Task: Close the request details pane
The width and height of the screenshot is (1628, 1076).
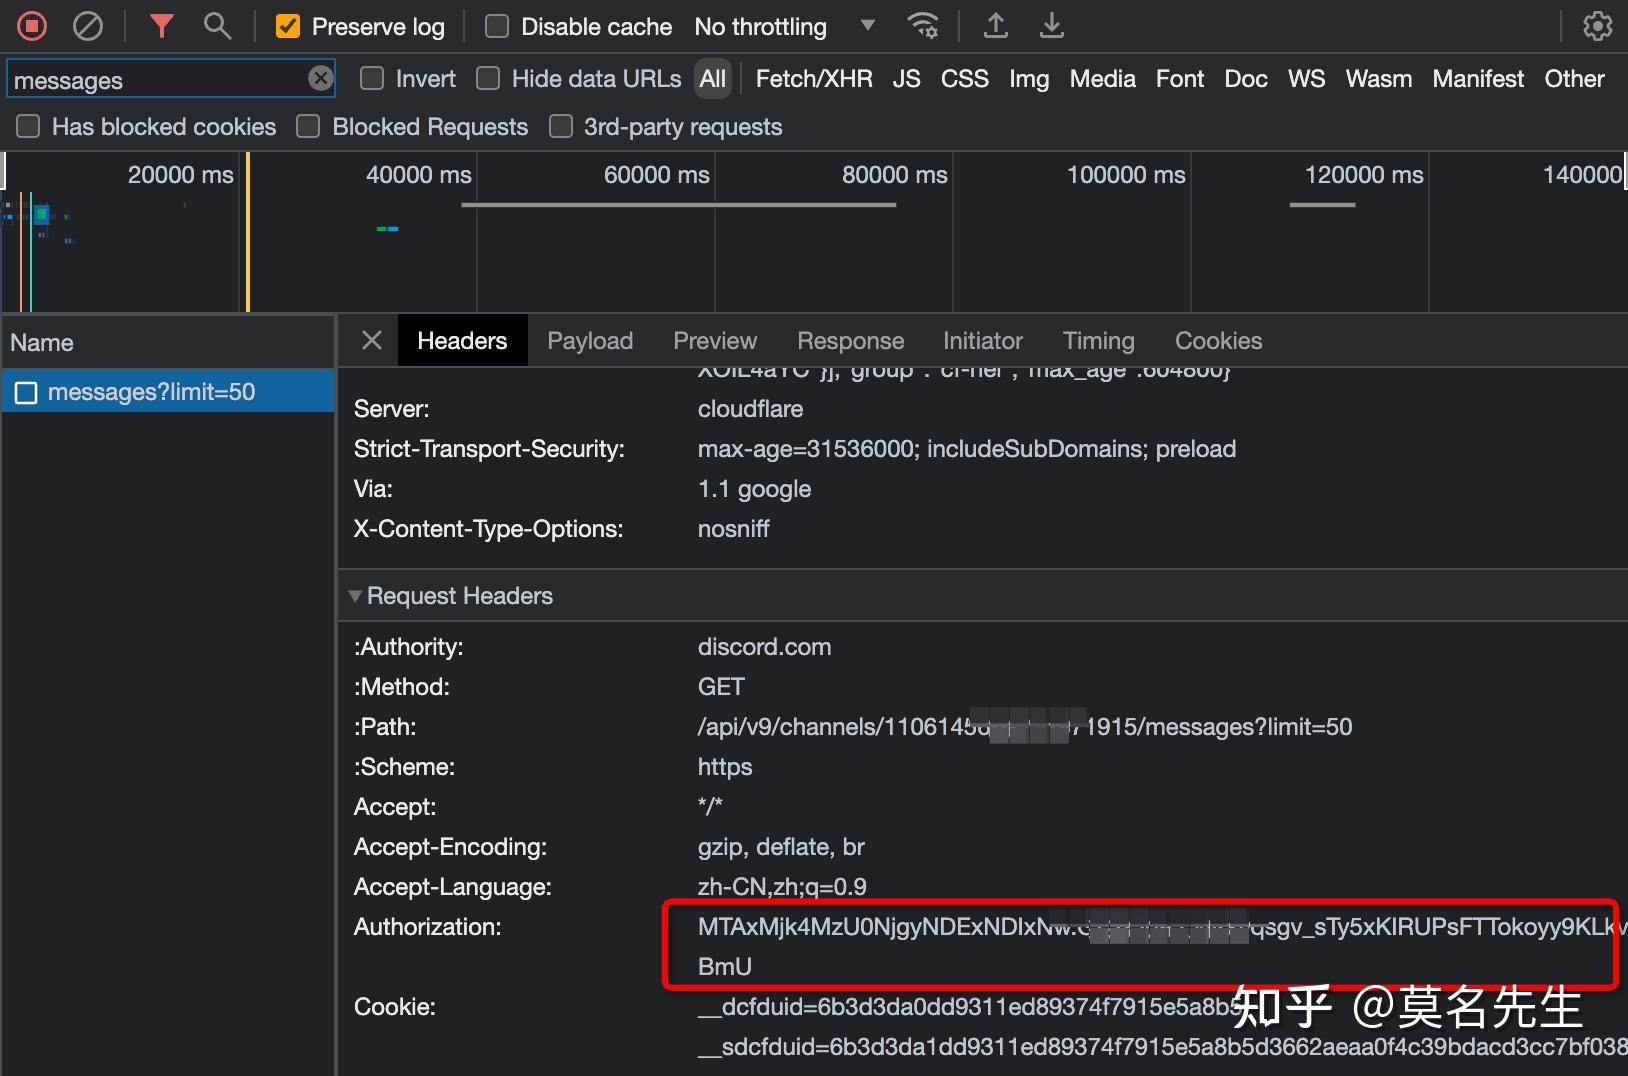Action: tap(372, 340)
